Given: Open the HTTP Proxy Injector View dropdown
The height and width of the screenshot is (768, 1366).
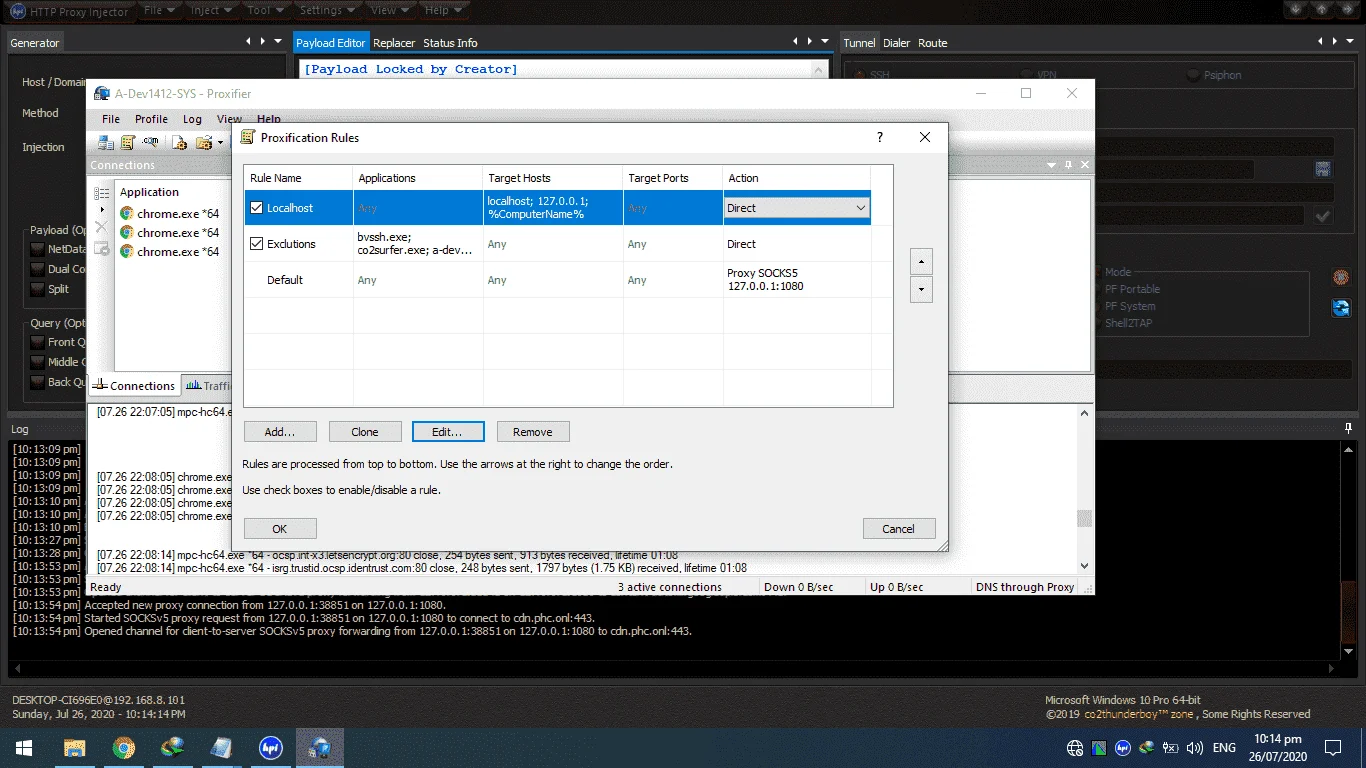Looking at the screenshot, I should pyautogui.click(x=390, y=10).
